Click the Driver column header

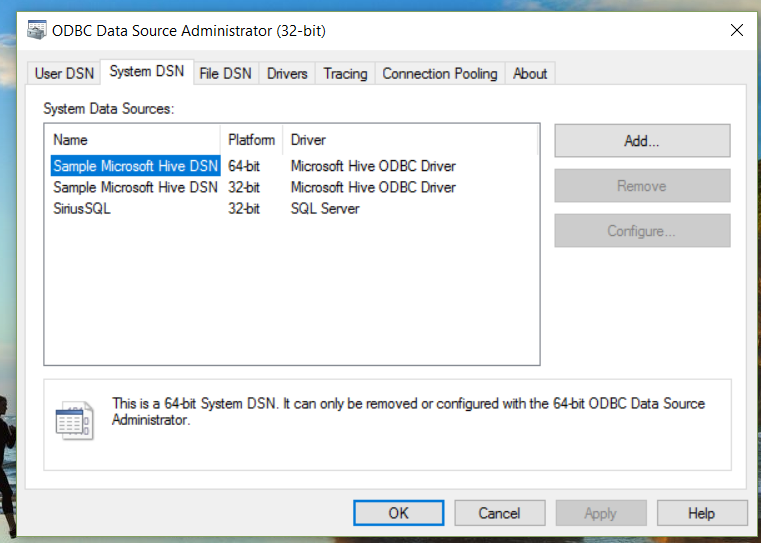[x=410, y=140]
